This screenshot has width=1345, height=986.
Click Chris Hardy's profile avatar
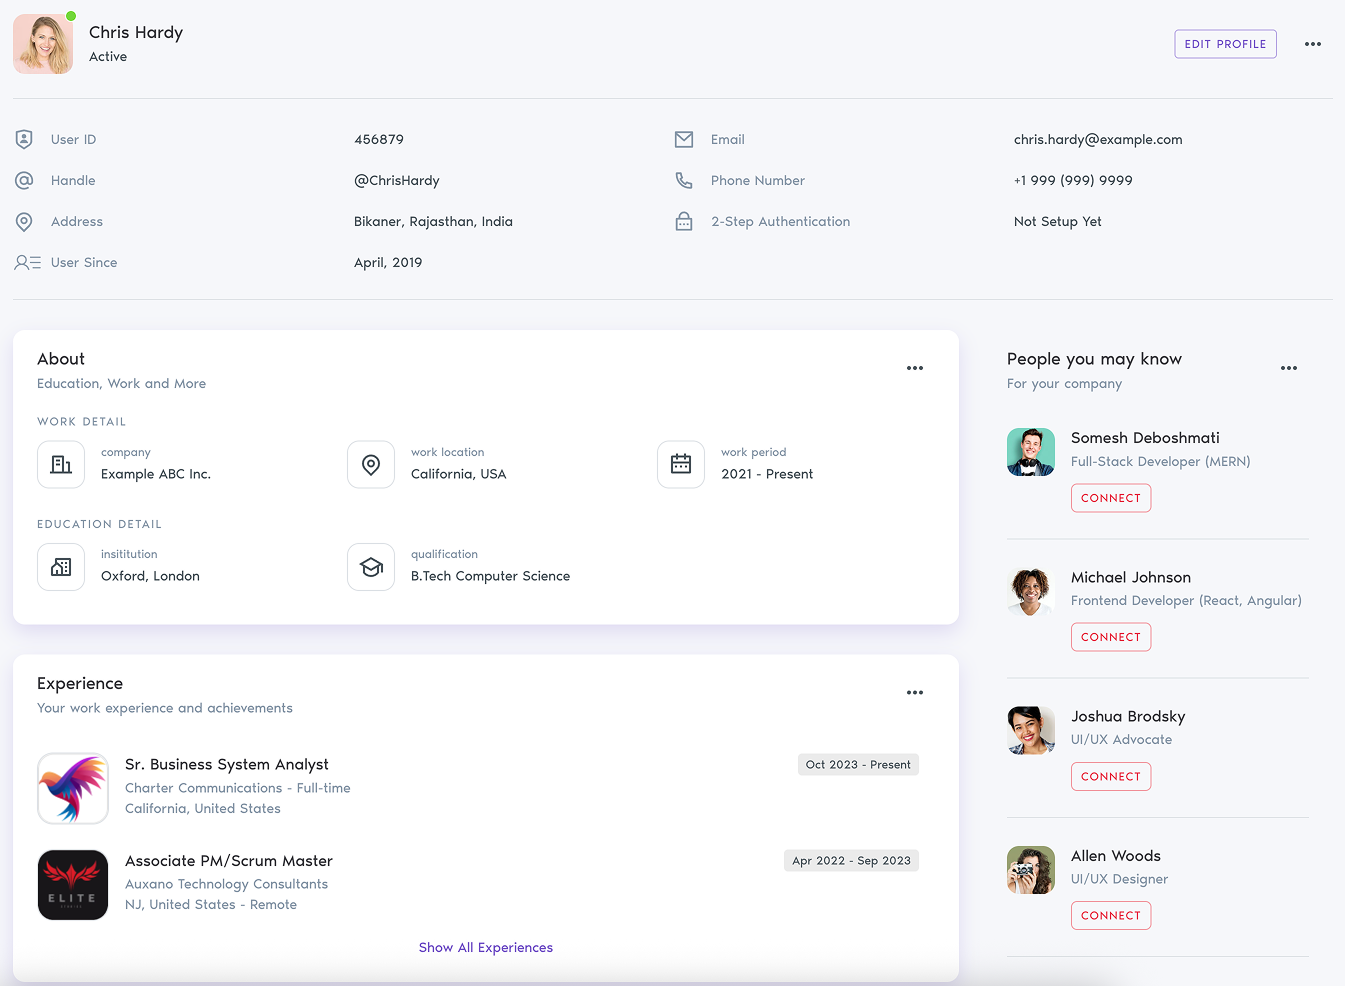click(42, 43)
